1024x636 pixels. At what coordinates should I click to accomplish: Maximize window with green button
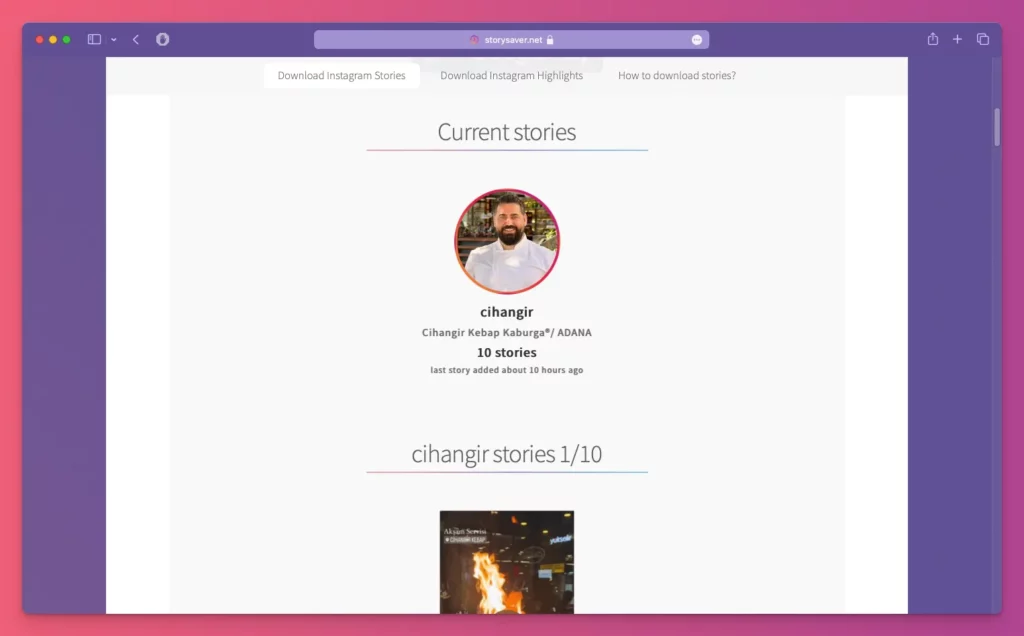(67, 40)
